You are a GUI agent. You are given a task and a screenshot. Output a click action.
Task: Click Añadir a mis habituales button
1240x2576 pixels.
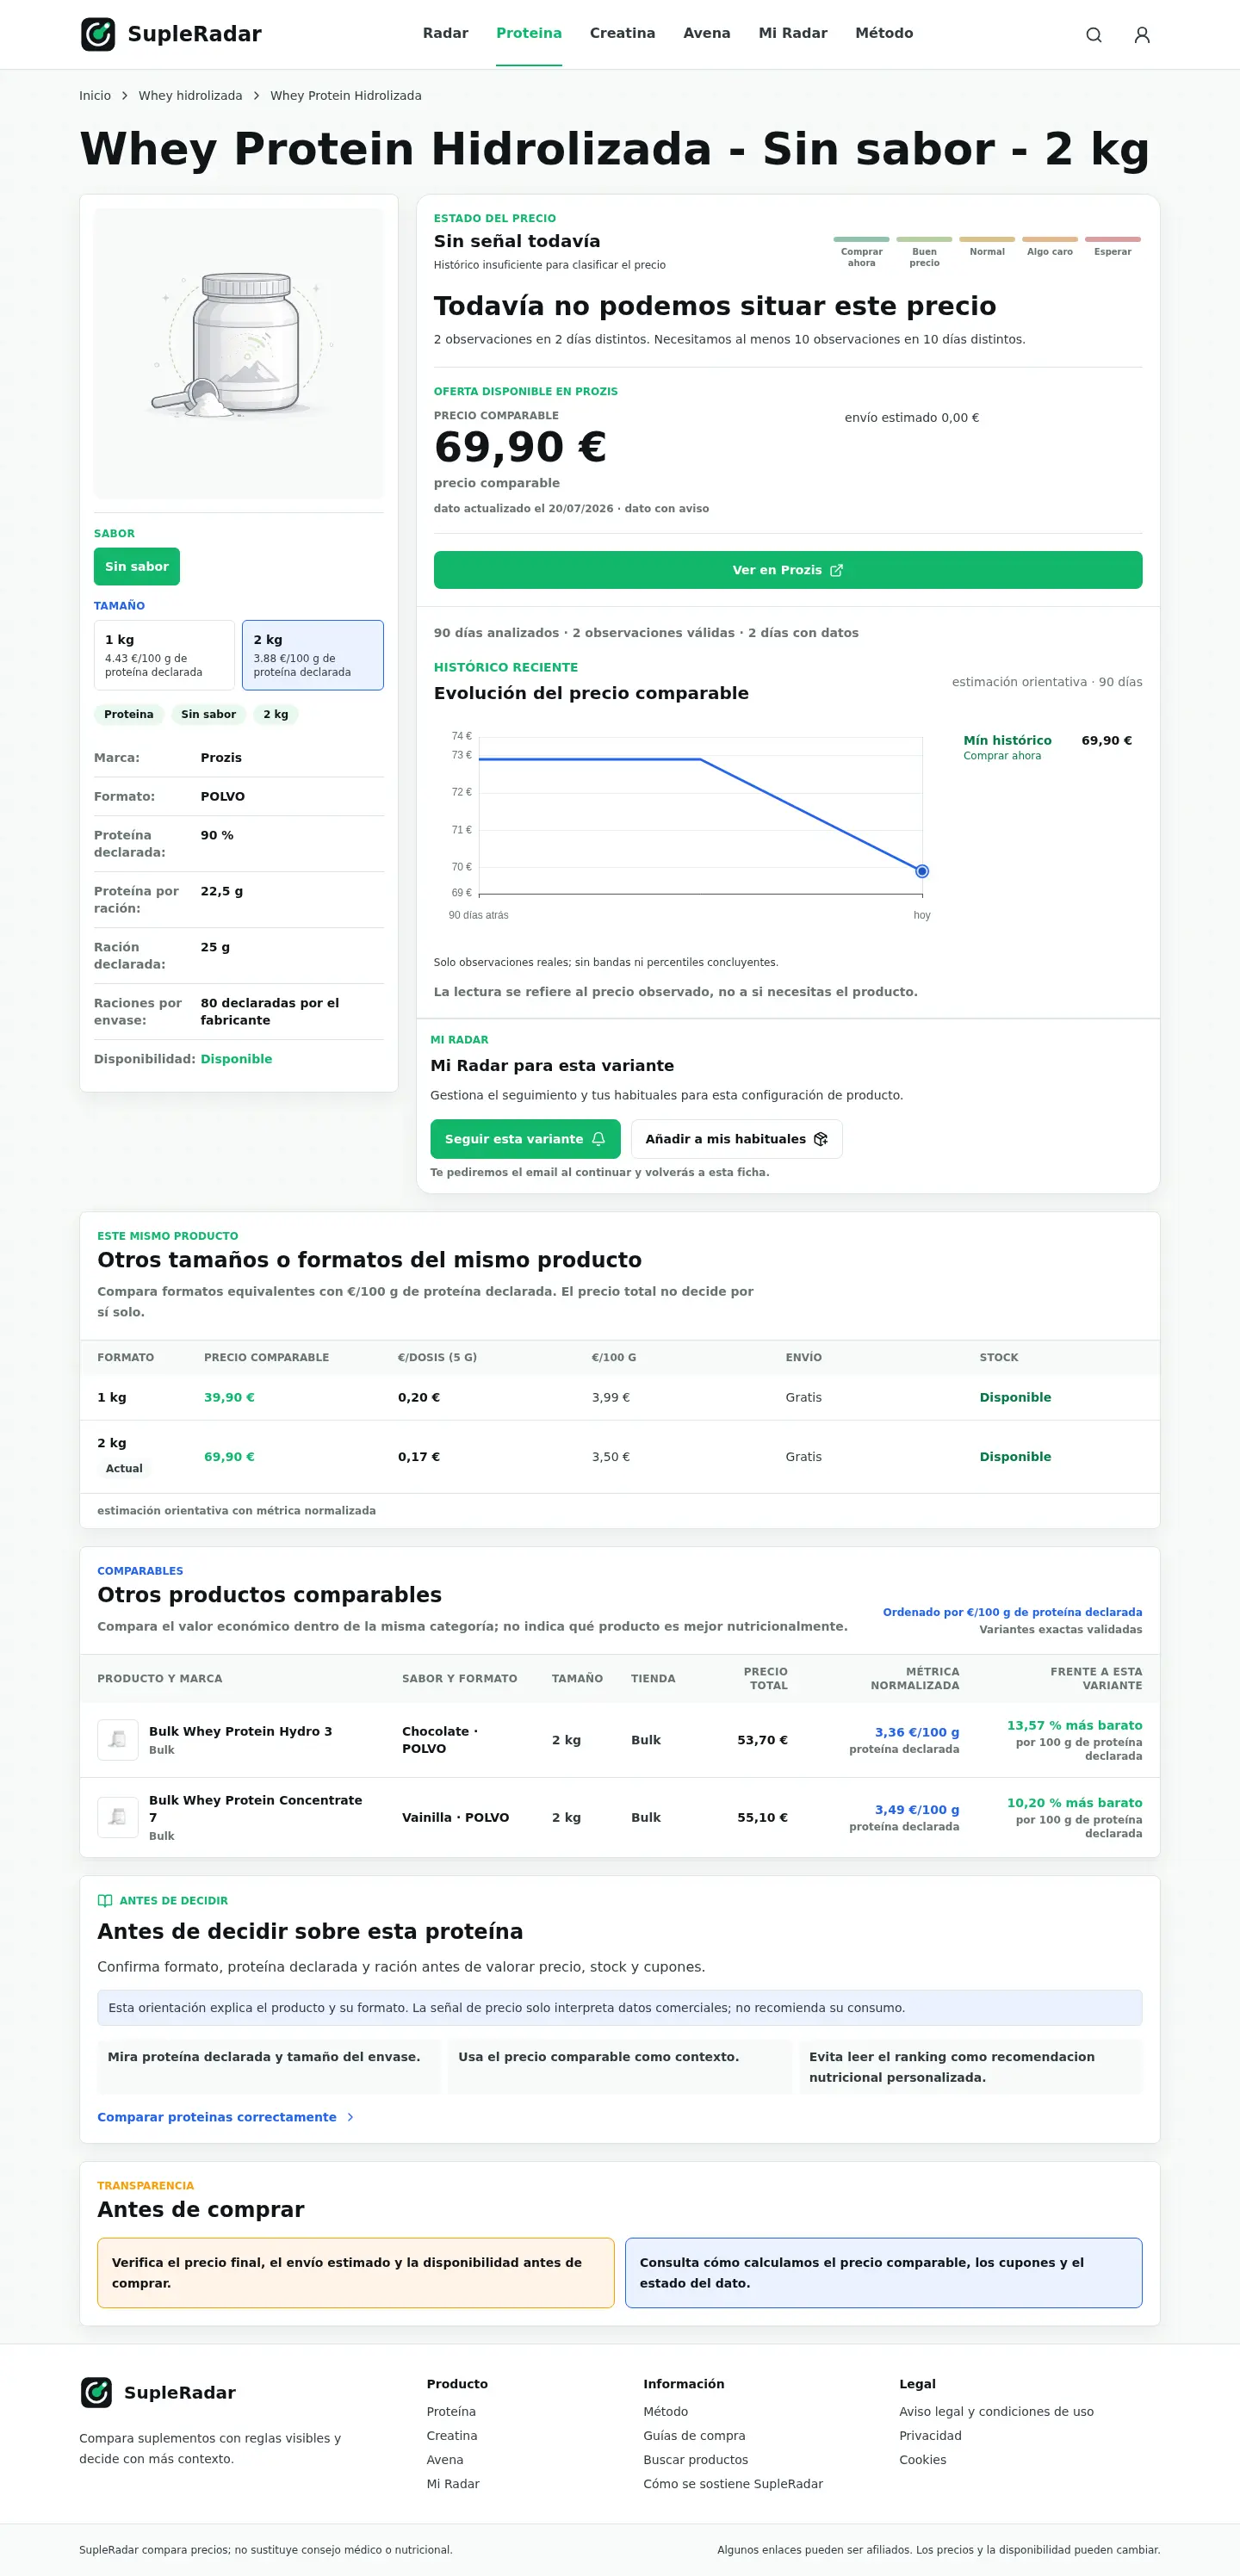point(736,1139)
